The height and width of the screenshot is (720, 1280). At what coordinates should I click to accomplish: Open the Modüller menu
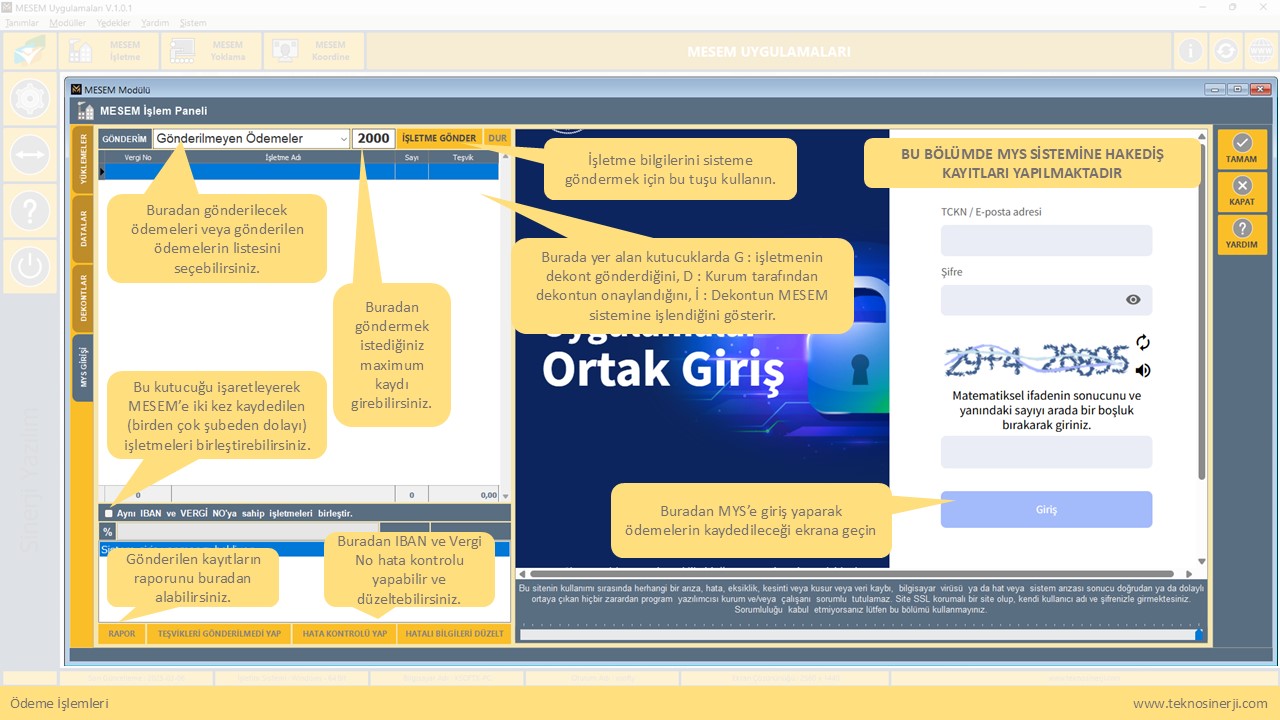pos(67,23)
